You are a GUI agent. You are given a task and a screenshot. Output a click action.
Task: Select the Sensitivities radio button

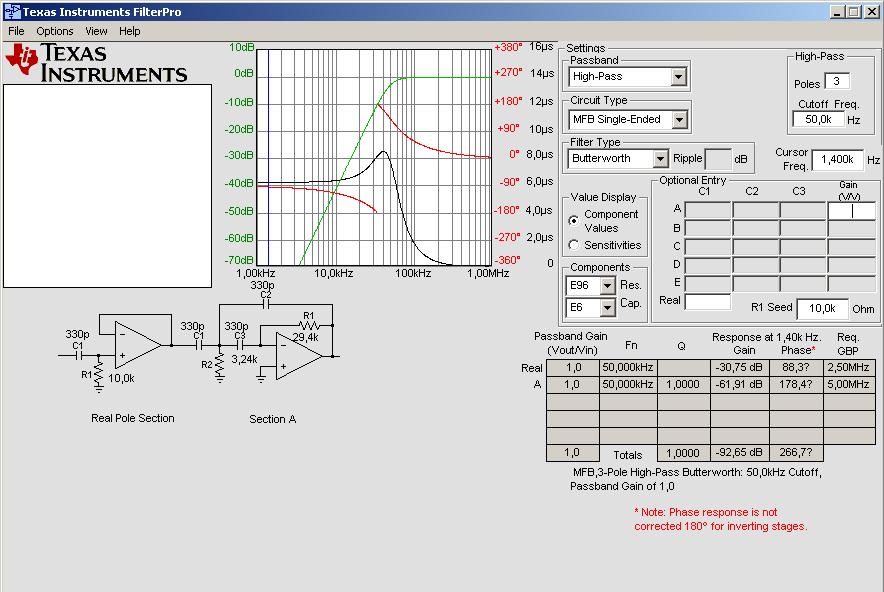[x=573, y=245]
